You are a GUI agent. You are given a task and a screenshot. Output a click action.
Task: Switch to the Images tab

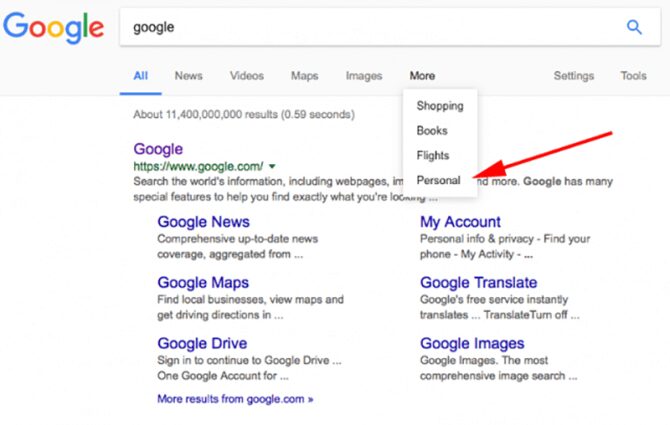(x=364, y=76)
